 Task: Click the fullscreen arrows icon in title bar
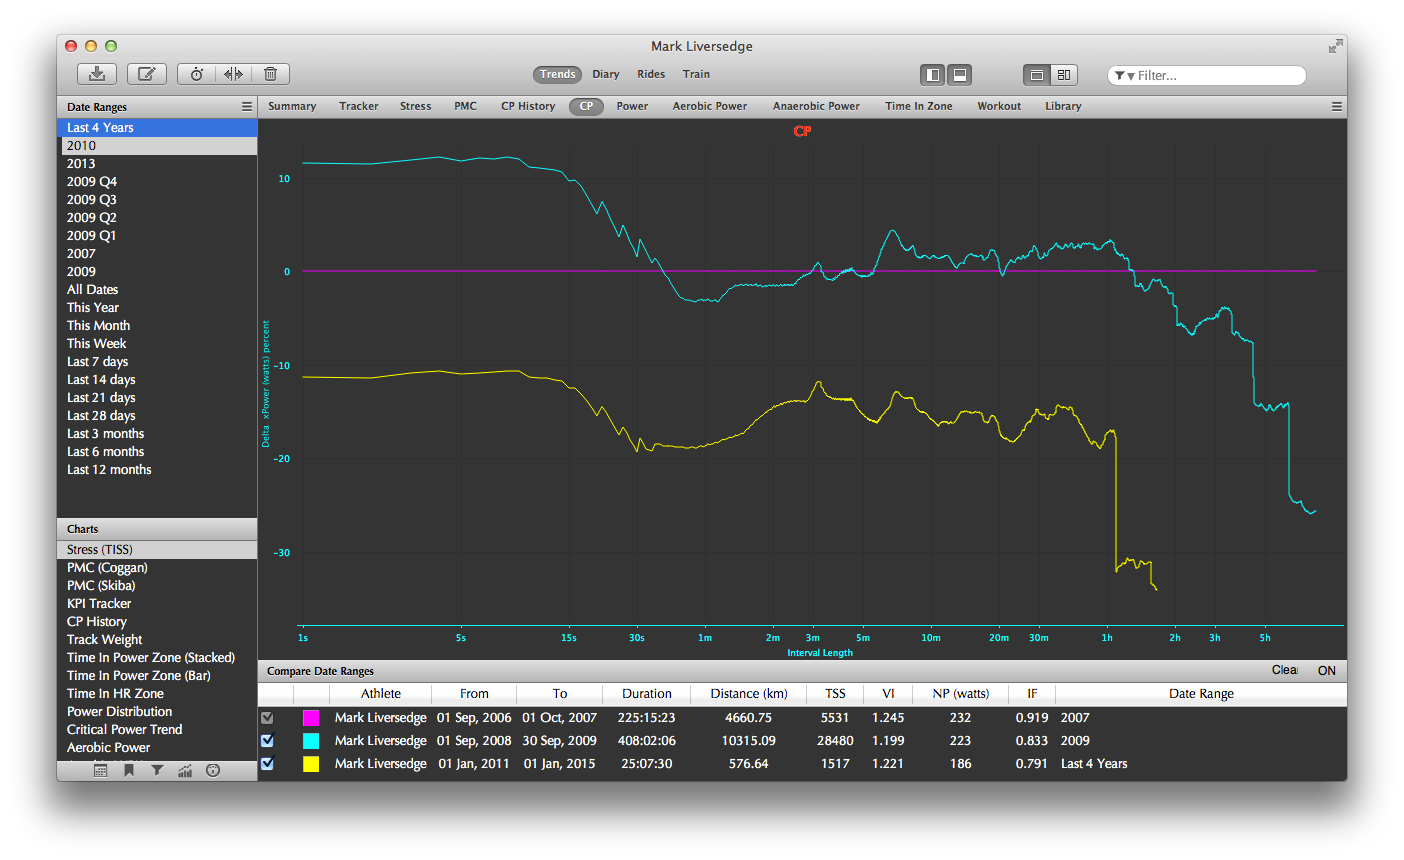[1335, 46]
